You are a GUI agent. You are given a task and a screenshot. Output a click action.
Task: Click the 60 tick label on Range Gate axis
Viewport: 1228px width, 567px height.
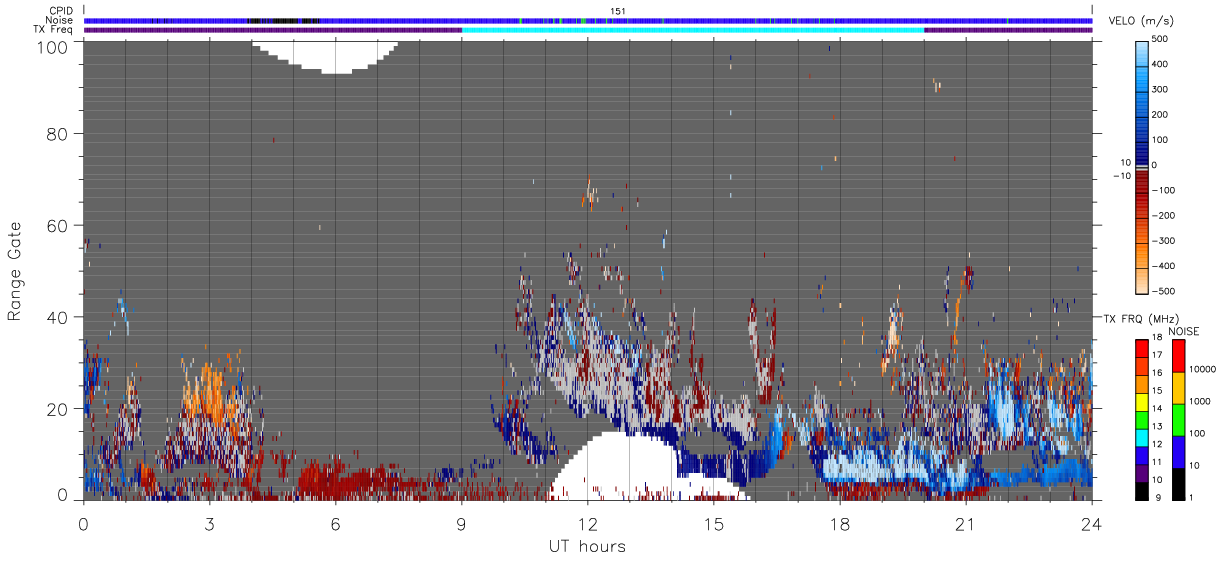pos(58,225)
